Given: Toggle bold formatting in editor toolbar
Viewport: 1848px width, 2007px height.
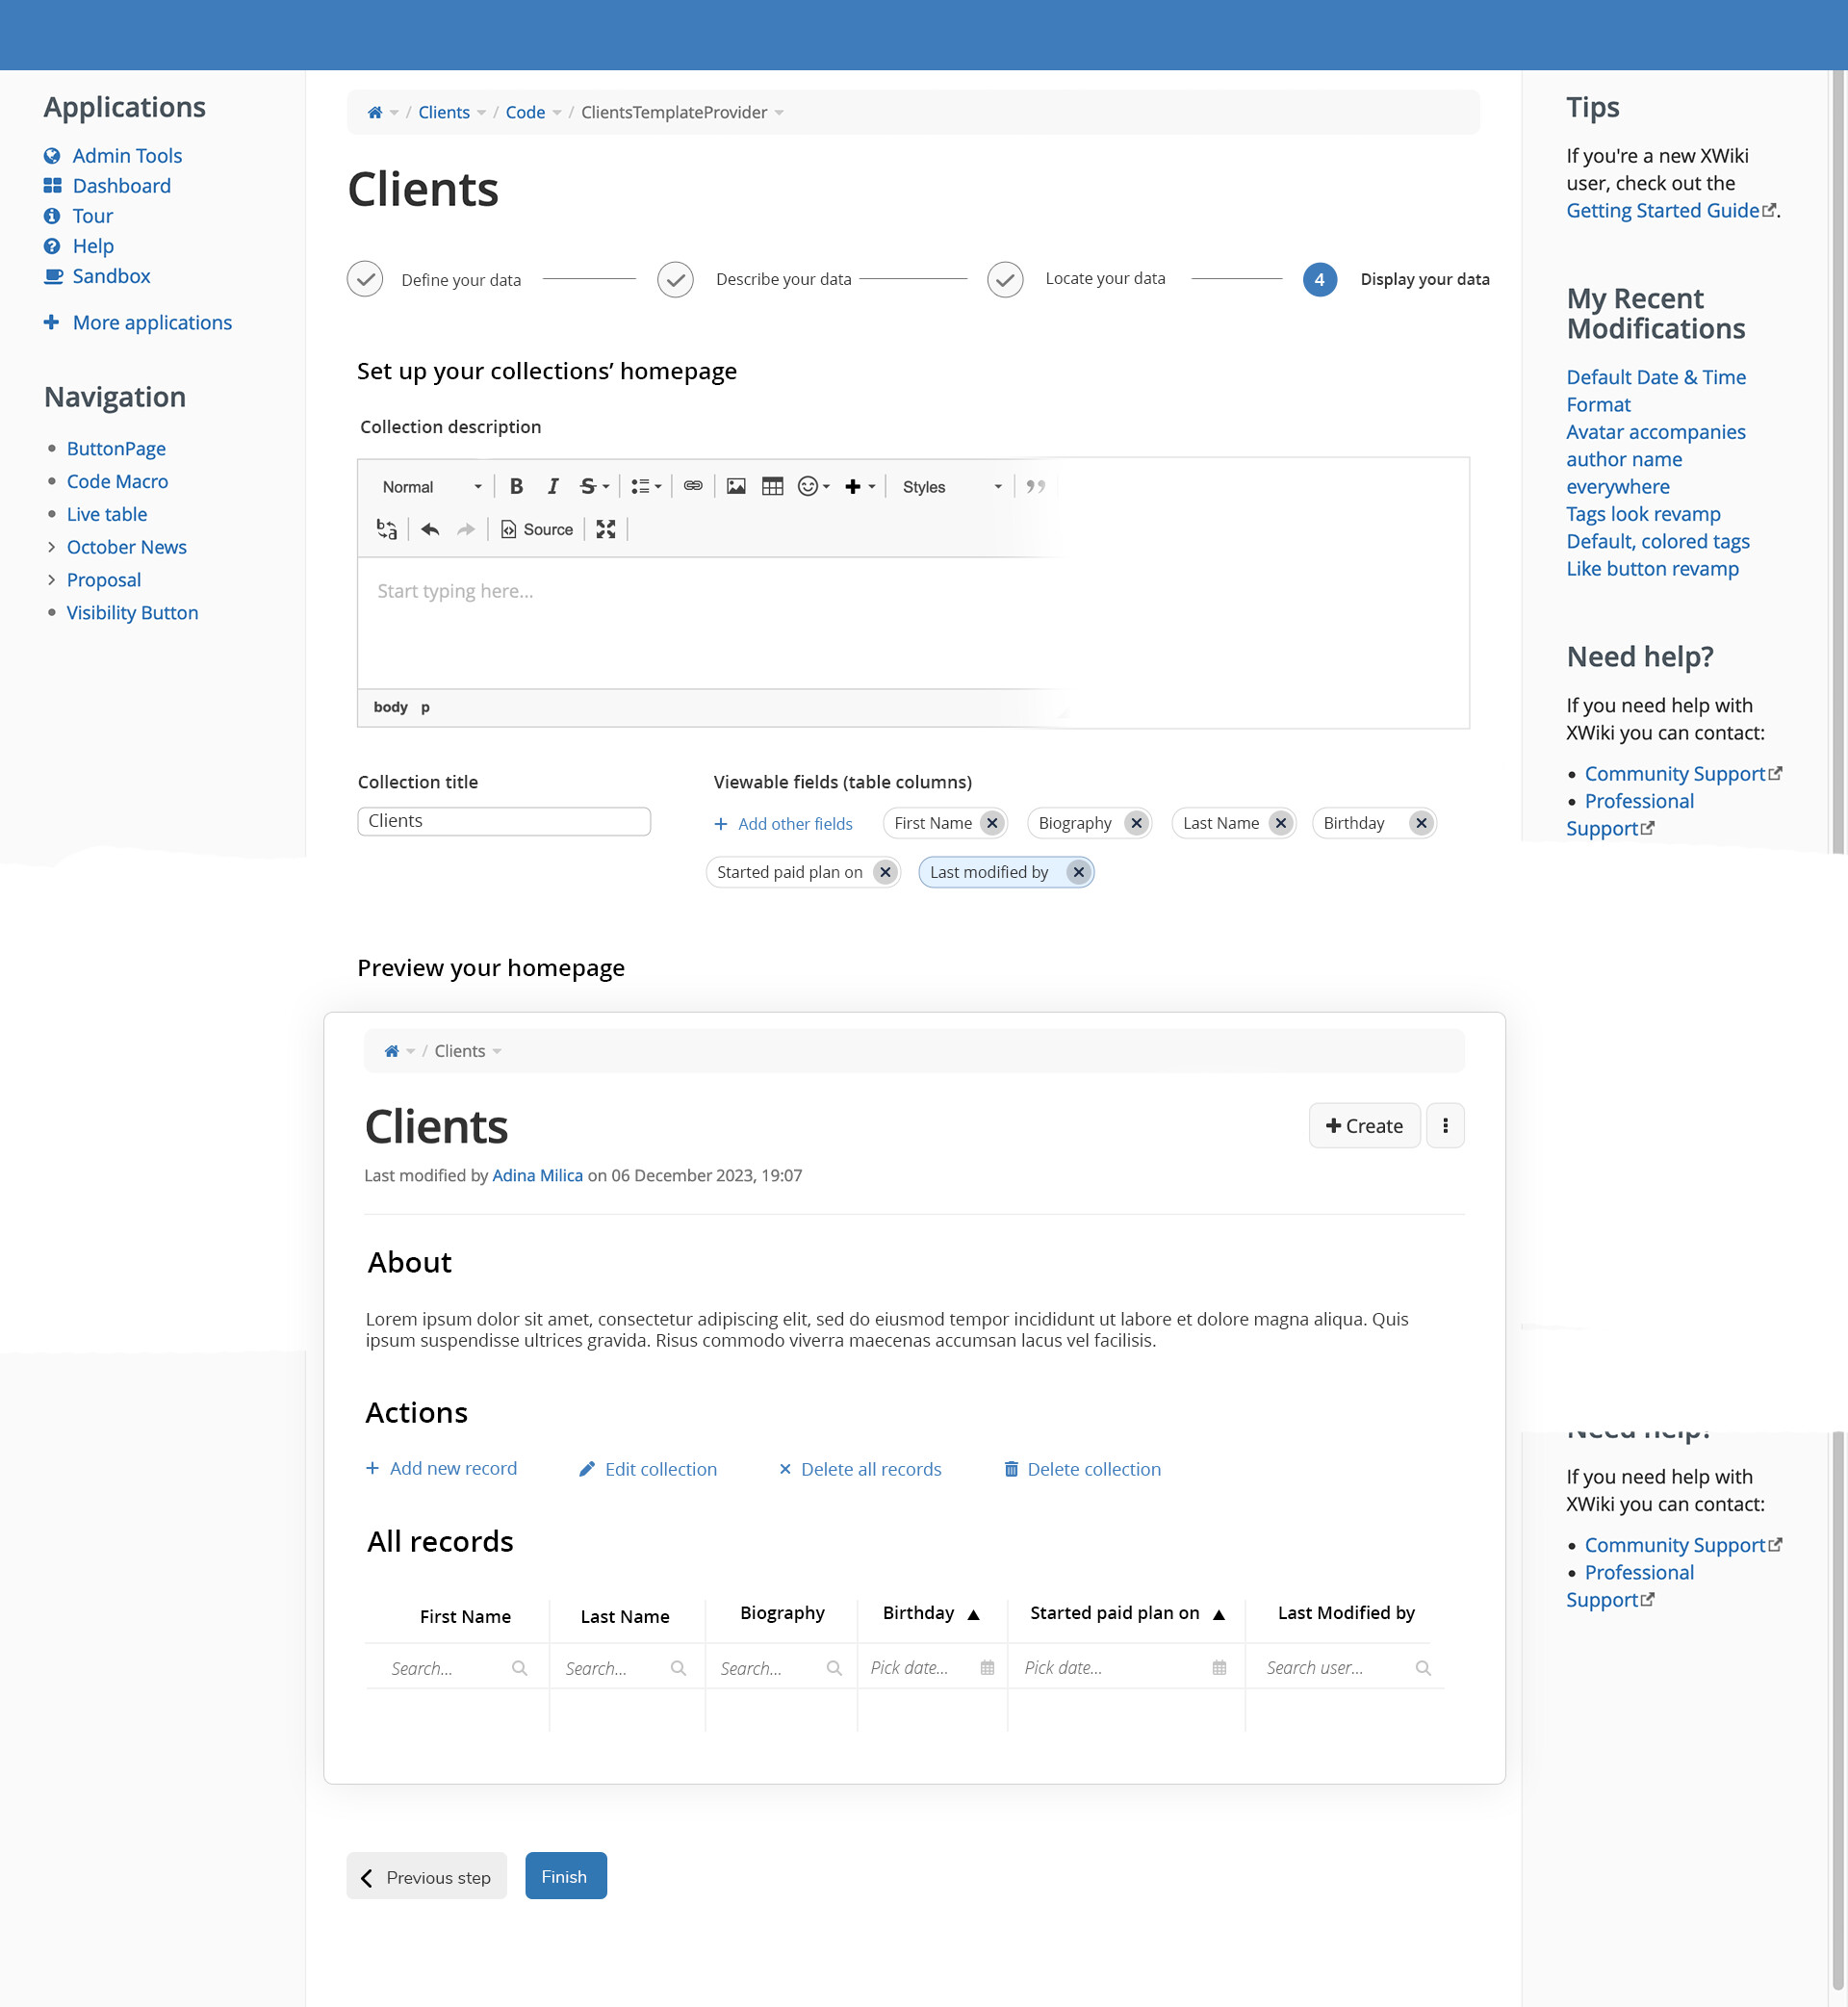Looking at the screenshot, I should (x=516, y=486).
